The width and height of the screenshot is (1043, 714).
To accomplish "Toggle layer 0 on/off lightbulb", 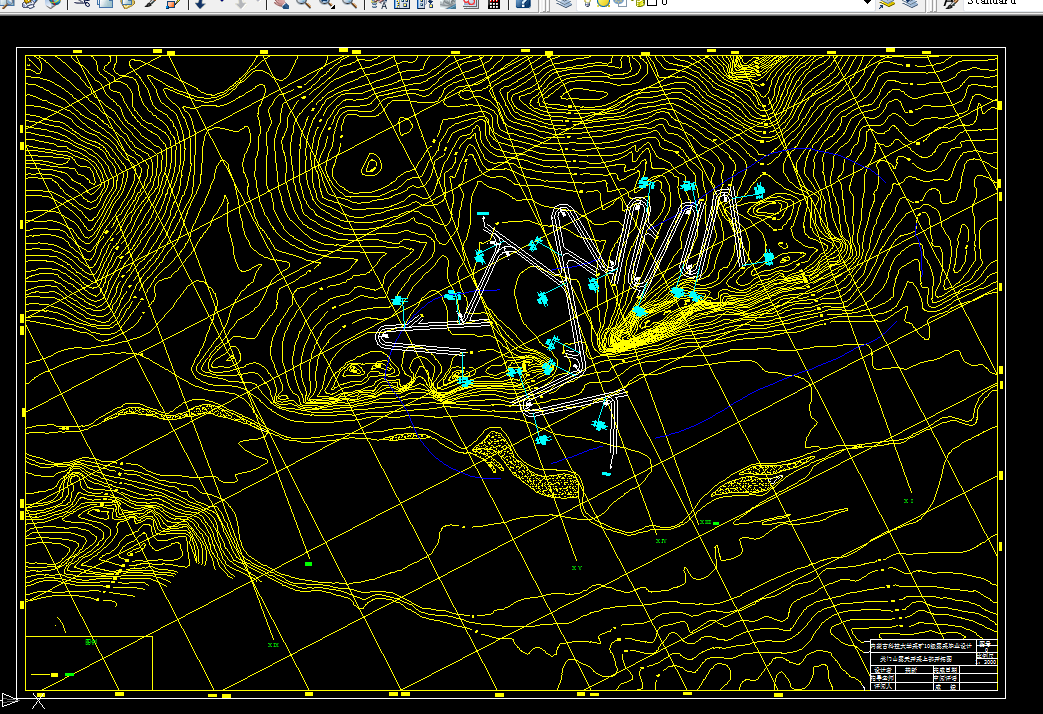I will point(589,3).
